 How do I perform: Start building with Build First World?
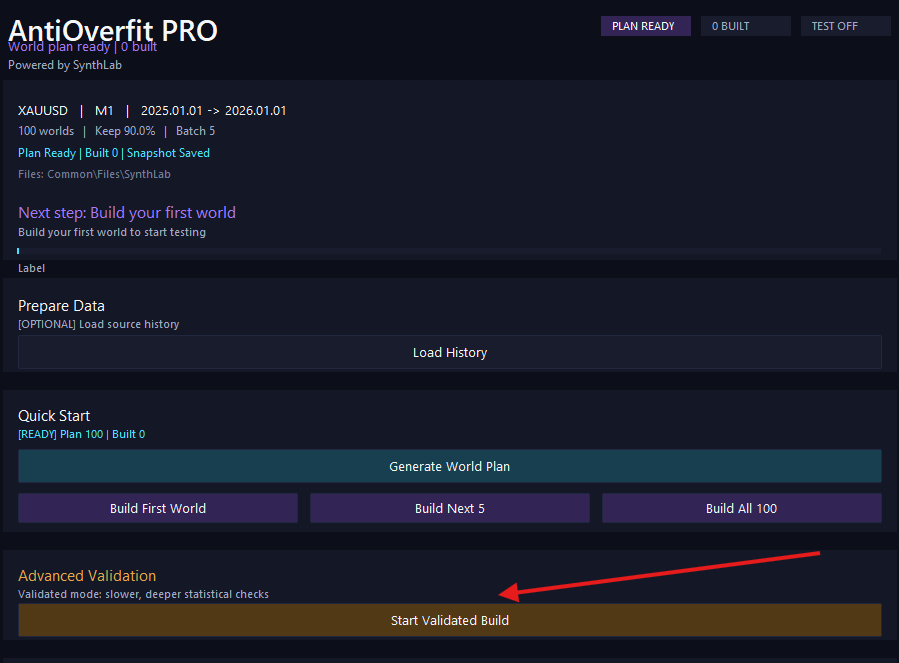pyautogui.click(x=158, y=508)
